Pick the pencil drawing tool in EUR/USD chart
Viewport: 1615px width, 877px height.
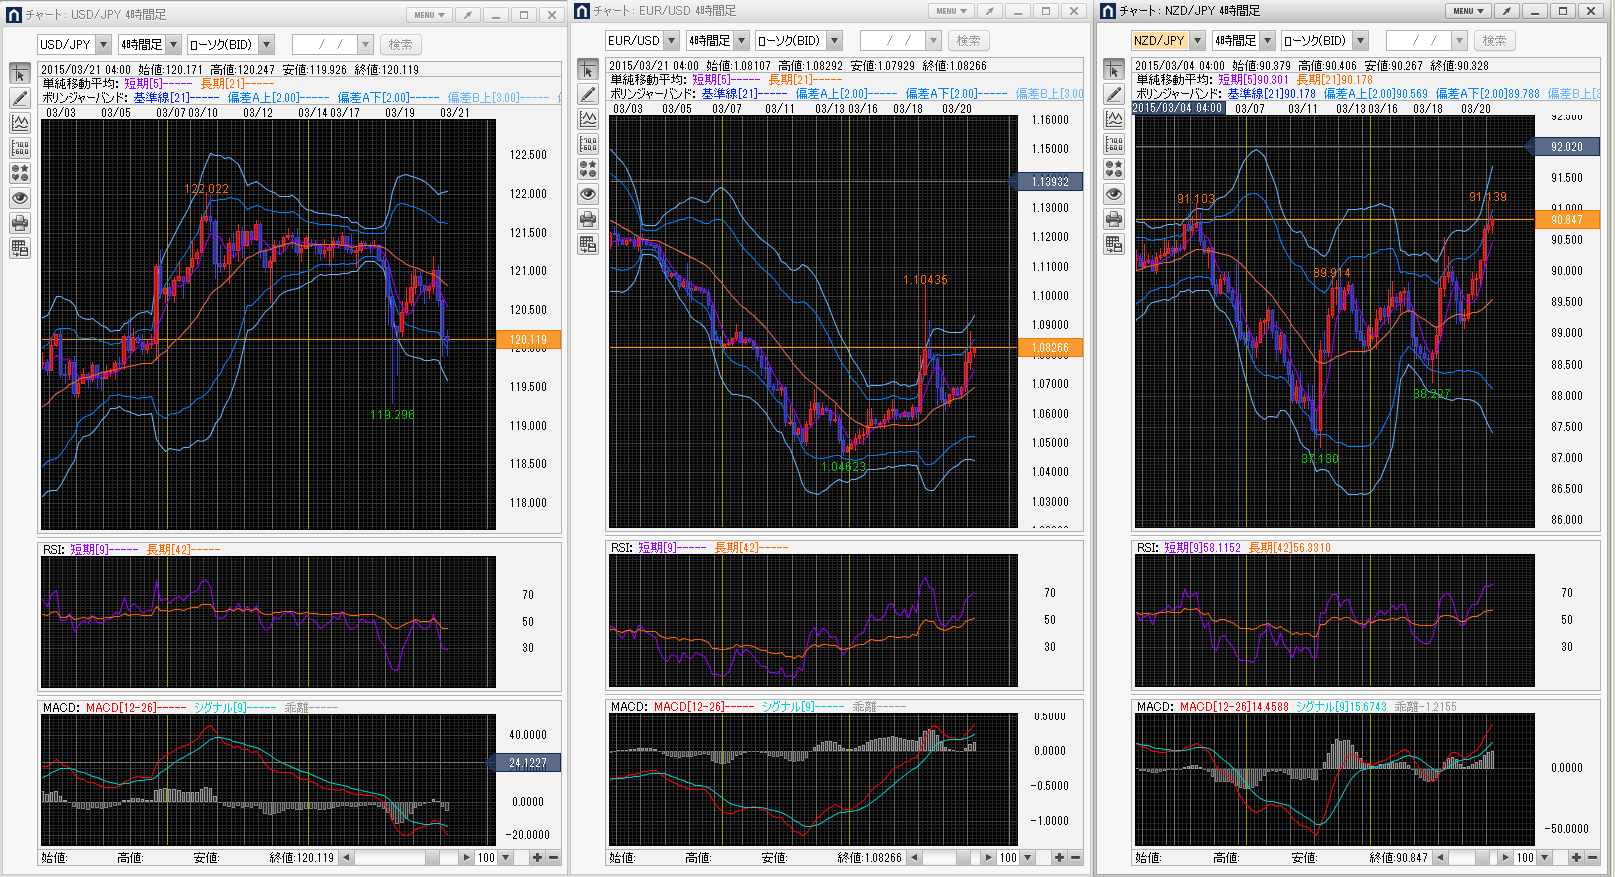[588, 94]
